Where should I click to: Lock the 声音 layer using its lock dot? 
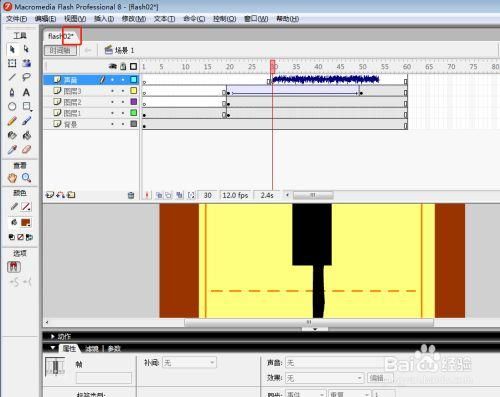coord(123,80)
